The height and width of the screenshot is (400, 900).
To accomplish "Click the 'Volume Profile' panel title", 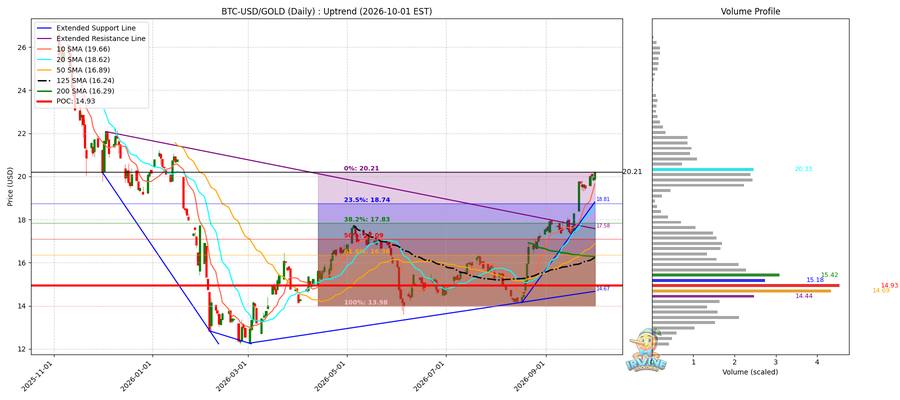I will (750, 11).
